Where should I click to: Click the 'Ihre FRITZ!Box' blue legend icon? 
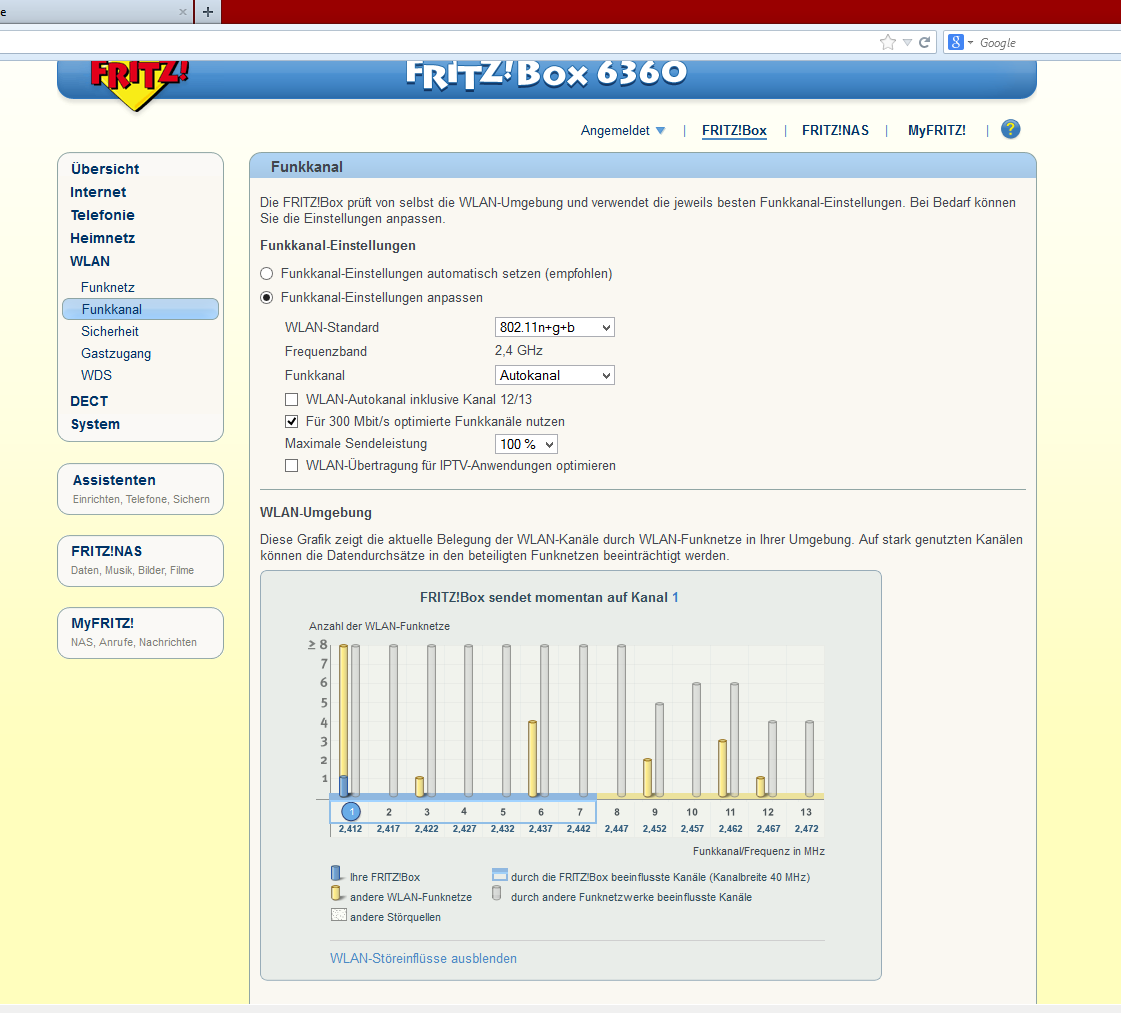(x=336, y=874)
